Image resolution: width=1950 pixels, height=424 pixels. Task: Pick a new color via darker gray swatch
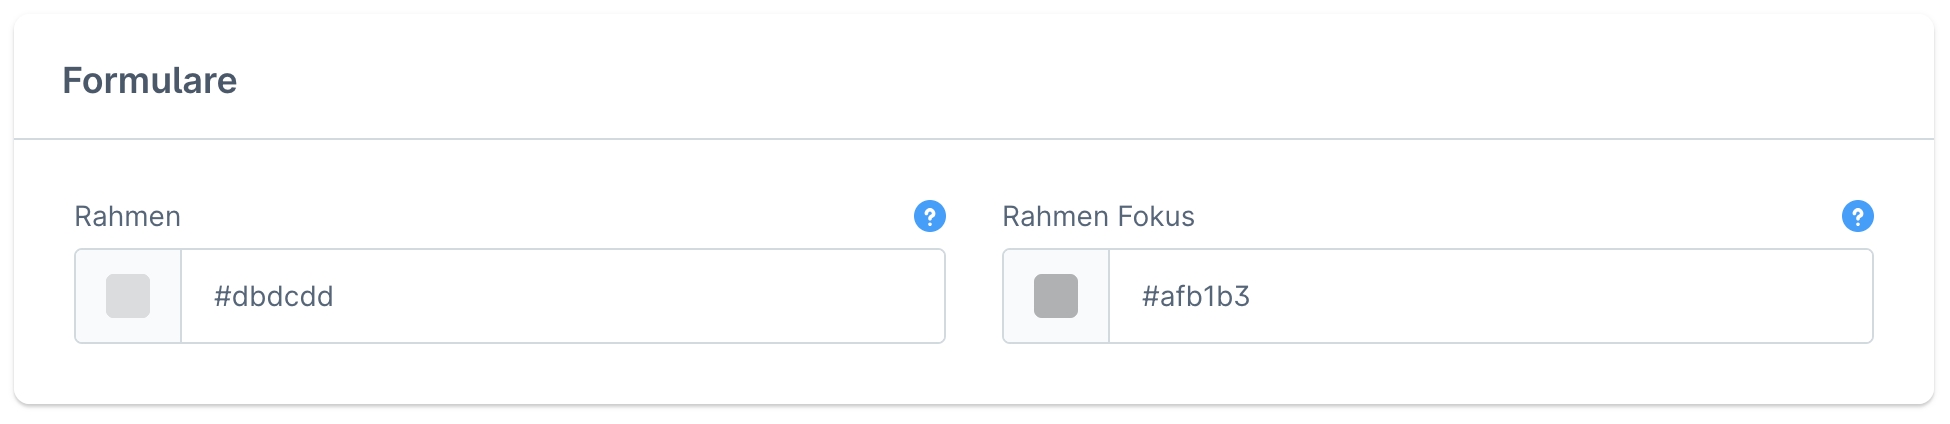(1056, 296)
